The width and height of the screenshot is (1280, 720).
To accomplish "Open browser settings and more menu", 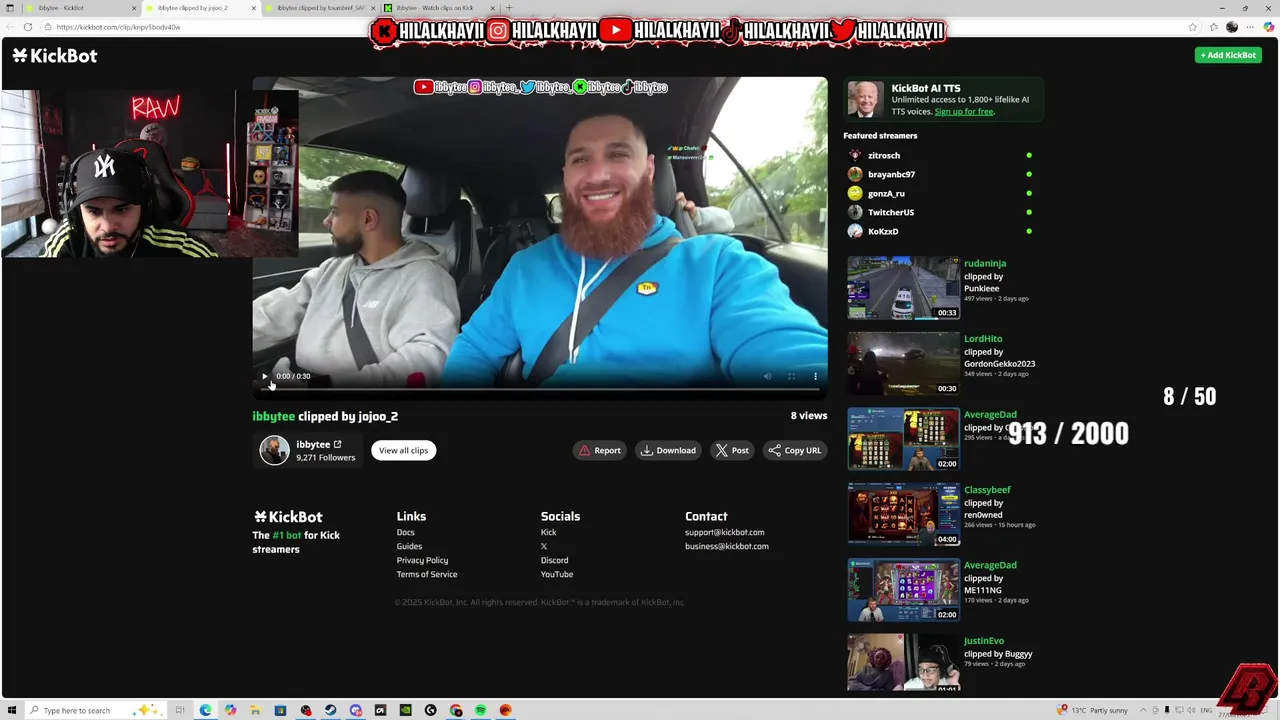I will 1251,27.
